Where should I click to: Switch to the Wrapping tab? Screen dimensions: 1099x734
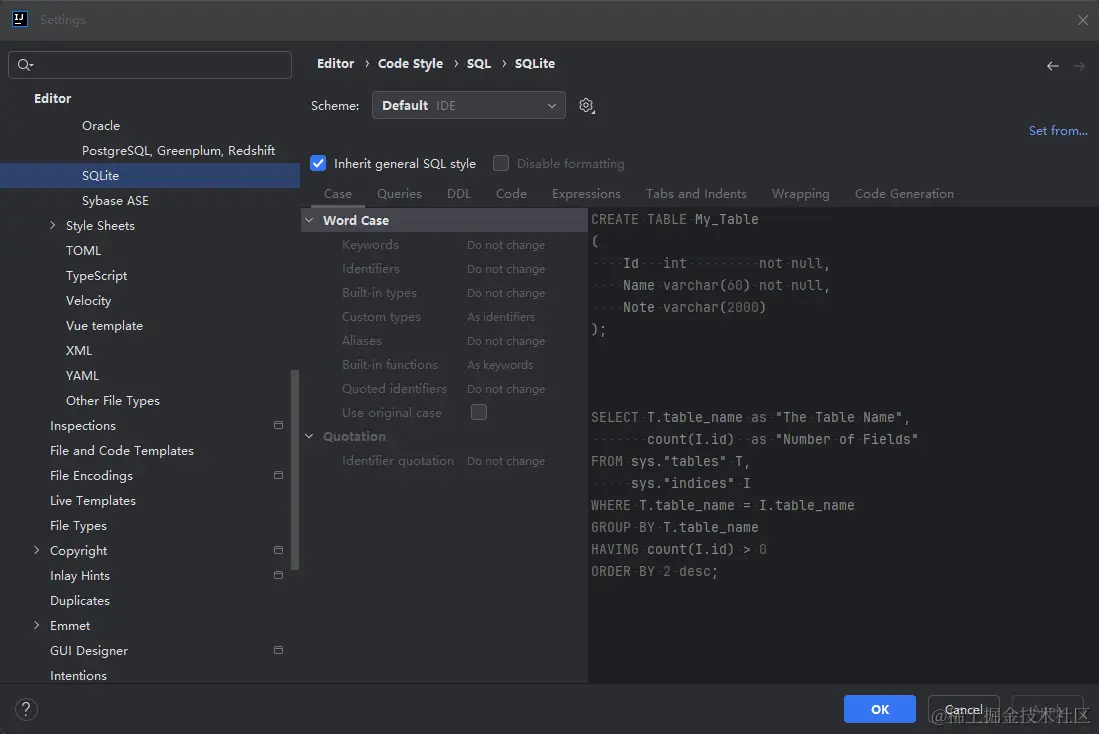[800, 193]
